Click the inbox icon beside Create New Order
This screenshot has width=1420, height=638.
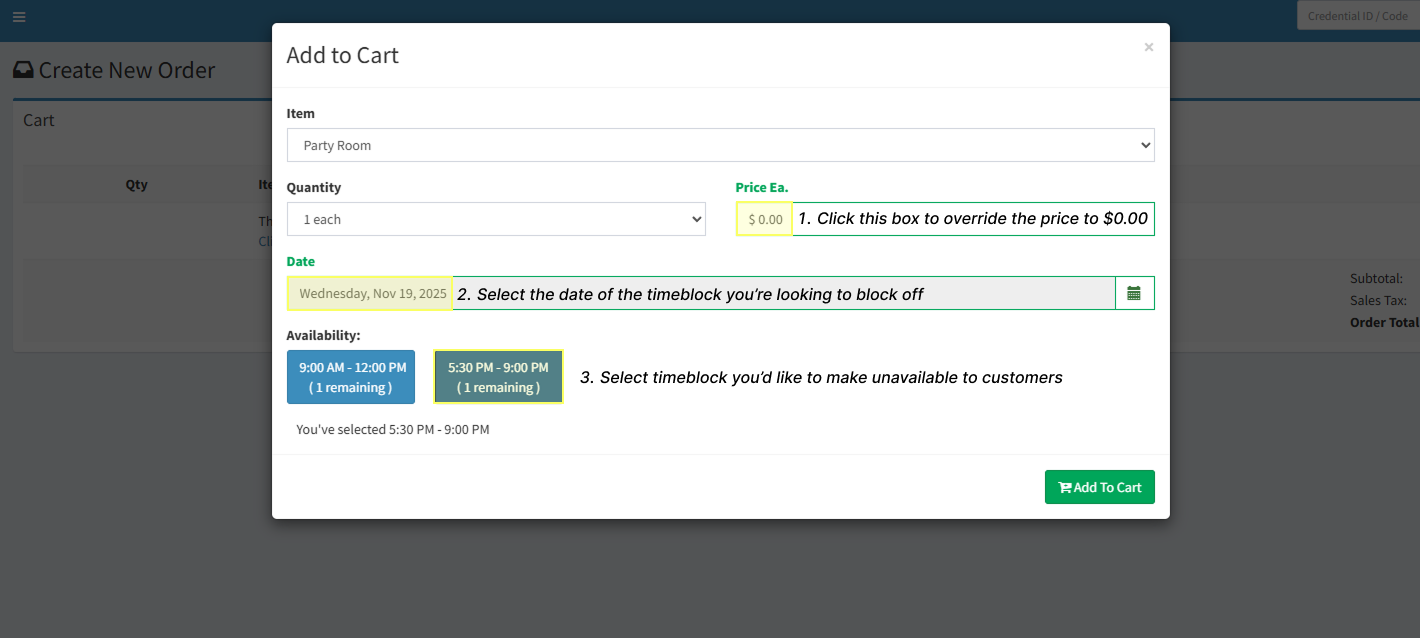[23, 71]
